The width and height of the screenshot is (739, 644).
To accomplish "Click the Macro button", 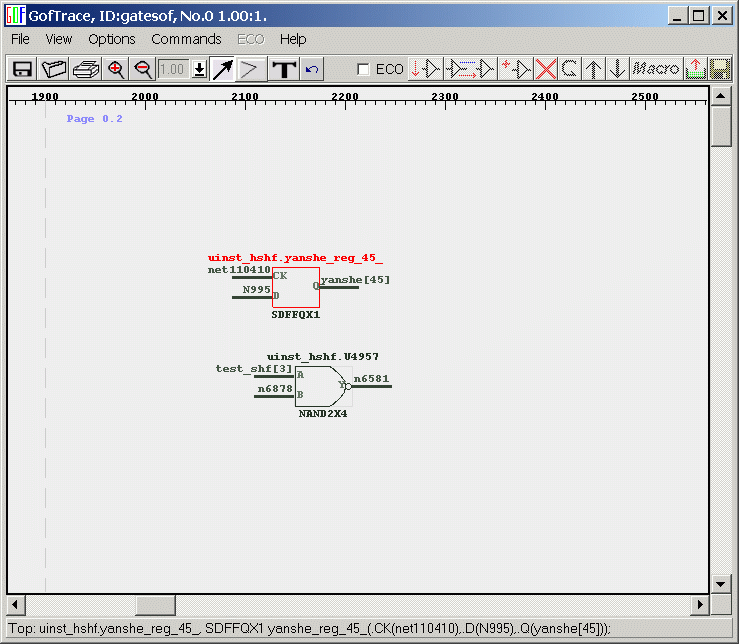I will pyautogui.click(x=656, y=69).
